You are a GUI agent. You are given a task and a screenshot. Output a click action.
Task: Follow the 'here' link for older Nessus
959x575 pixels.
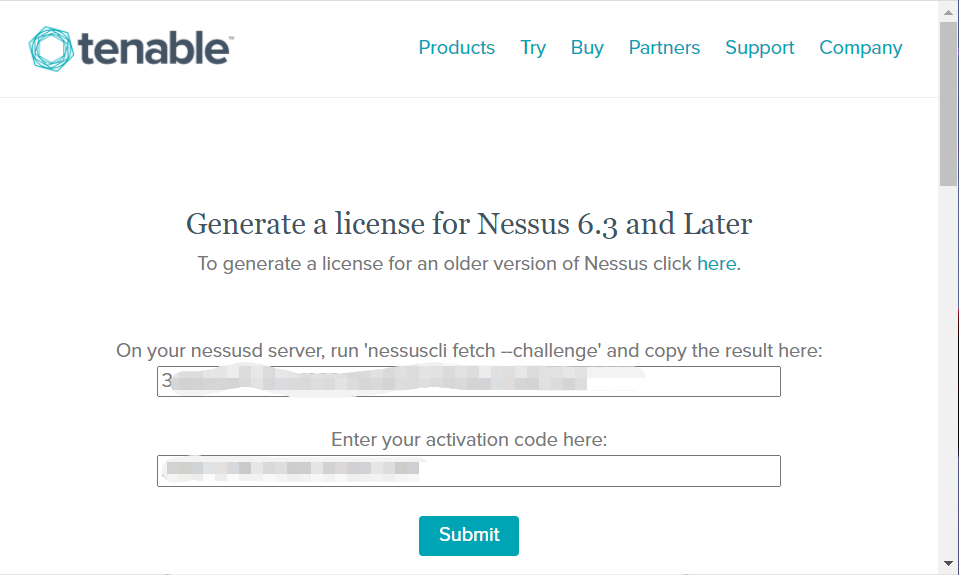(716, 264)
